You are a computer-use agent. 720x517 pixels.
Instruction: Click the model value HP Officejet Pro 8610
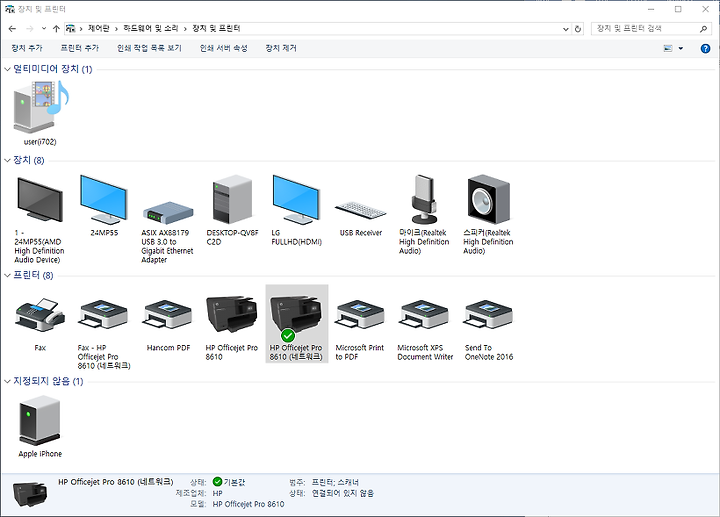click(248, 504)
